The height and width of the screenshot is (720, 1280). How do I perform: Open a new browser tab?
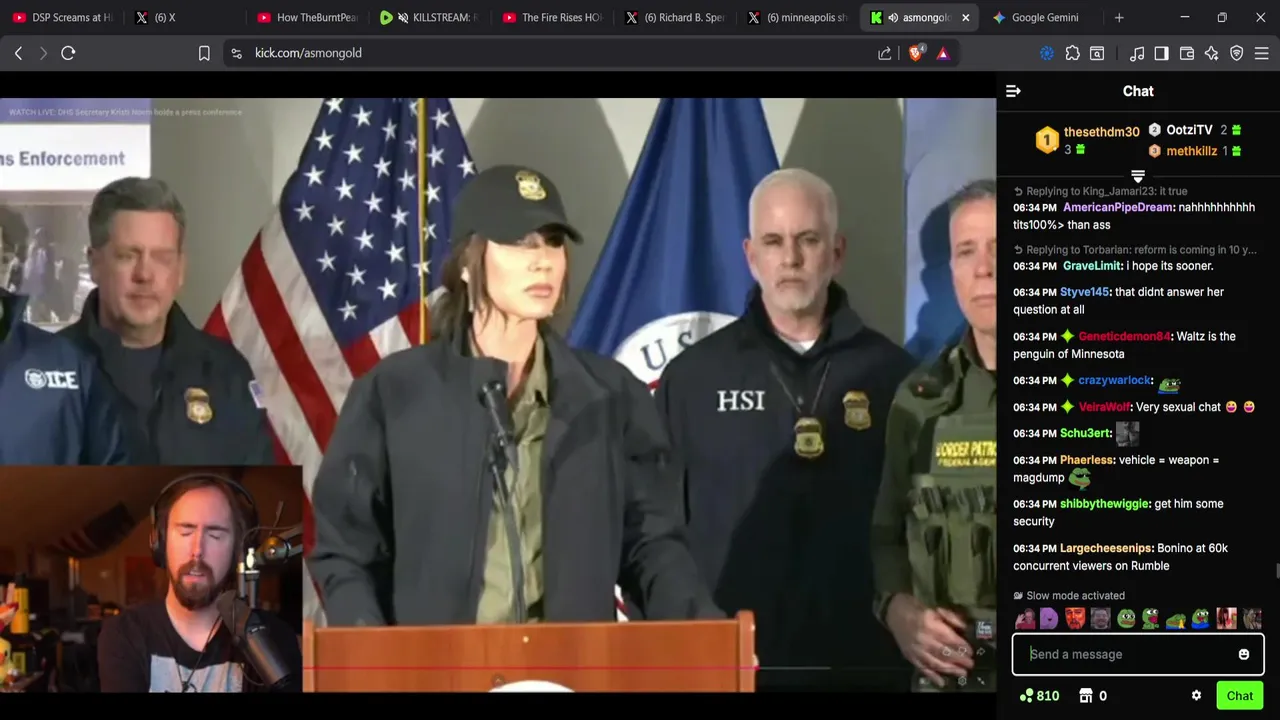pyautogui.click(x=1119, y=17)
